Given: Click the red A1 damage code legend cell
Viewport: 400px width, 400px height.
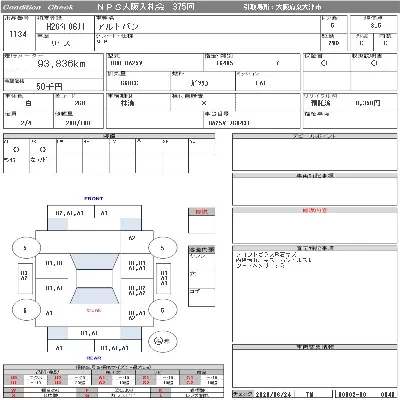Looking at the screenshot, I should [x=102, y=378].
